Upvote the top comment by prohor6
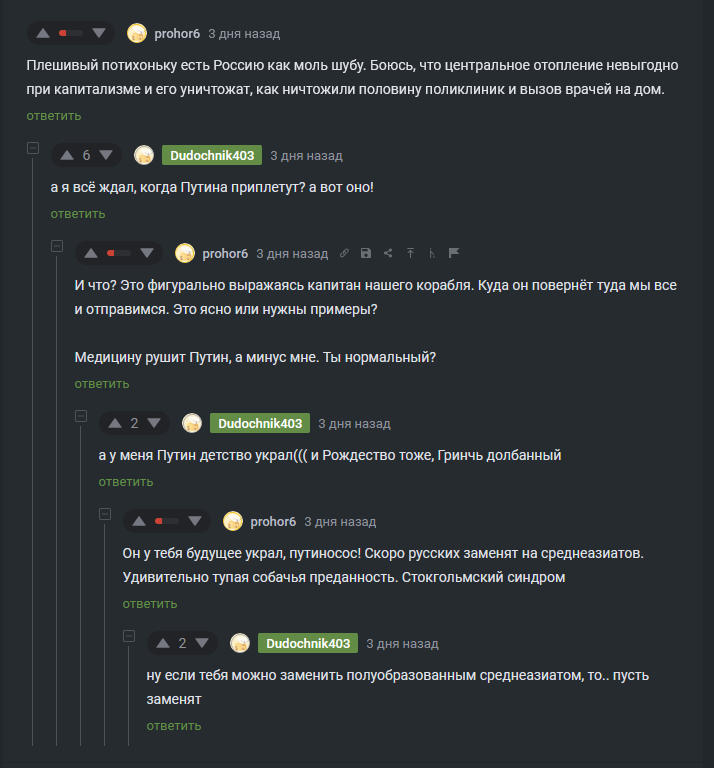Viewport: 714px width, 768px height. 42,33
